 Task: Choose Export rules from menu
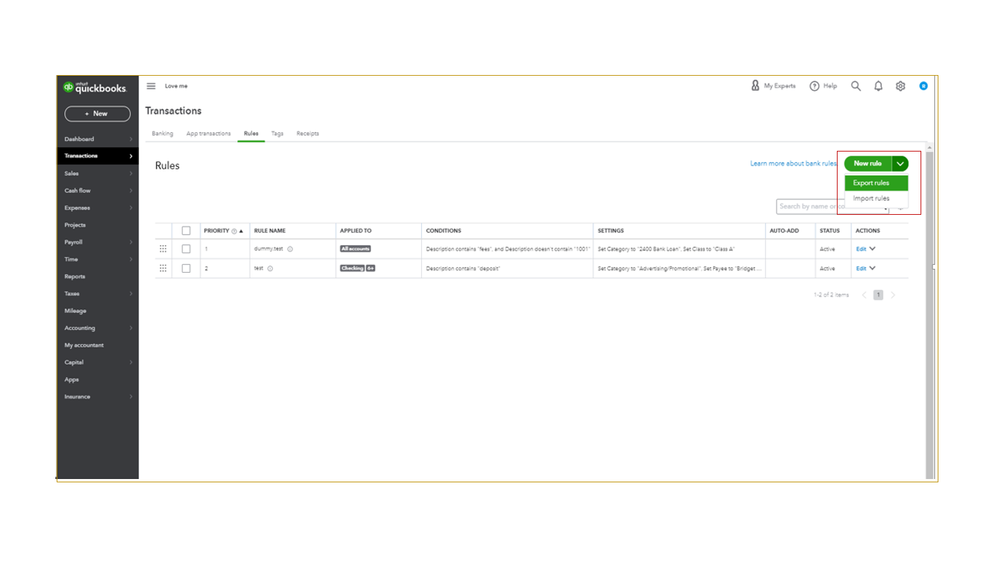(876, 183)
